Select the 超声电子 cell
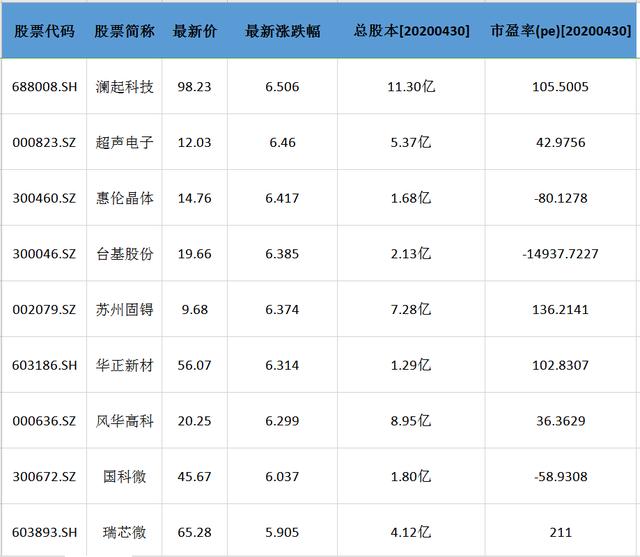Viewport: 640px width, 557px height. click(x=124, y=142)
